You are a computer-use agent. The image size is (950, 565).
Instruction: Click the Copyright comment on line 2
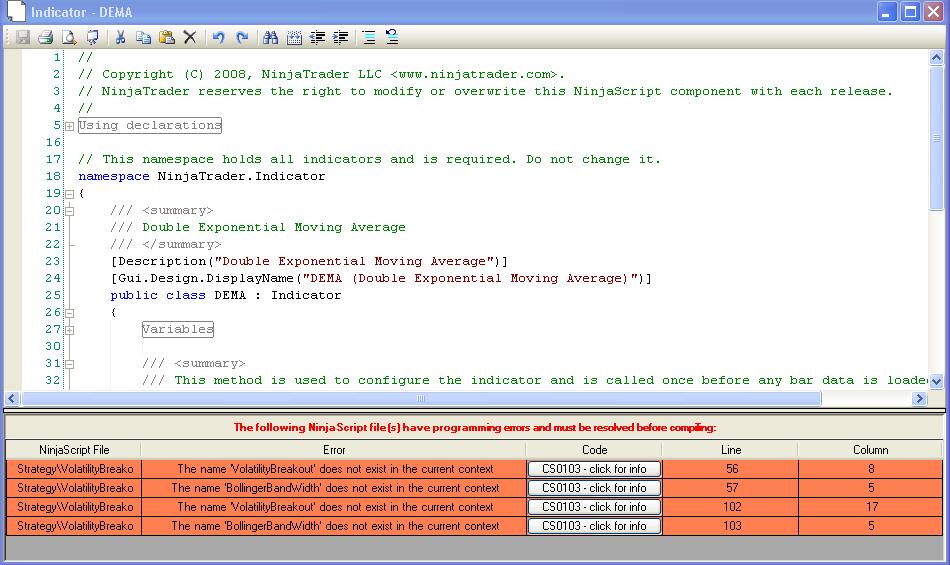tap(321, 74)
